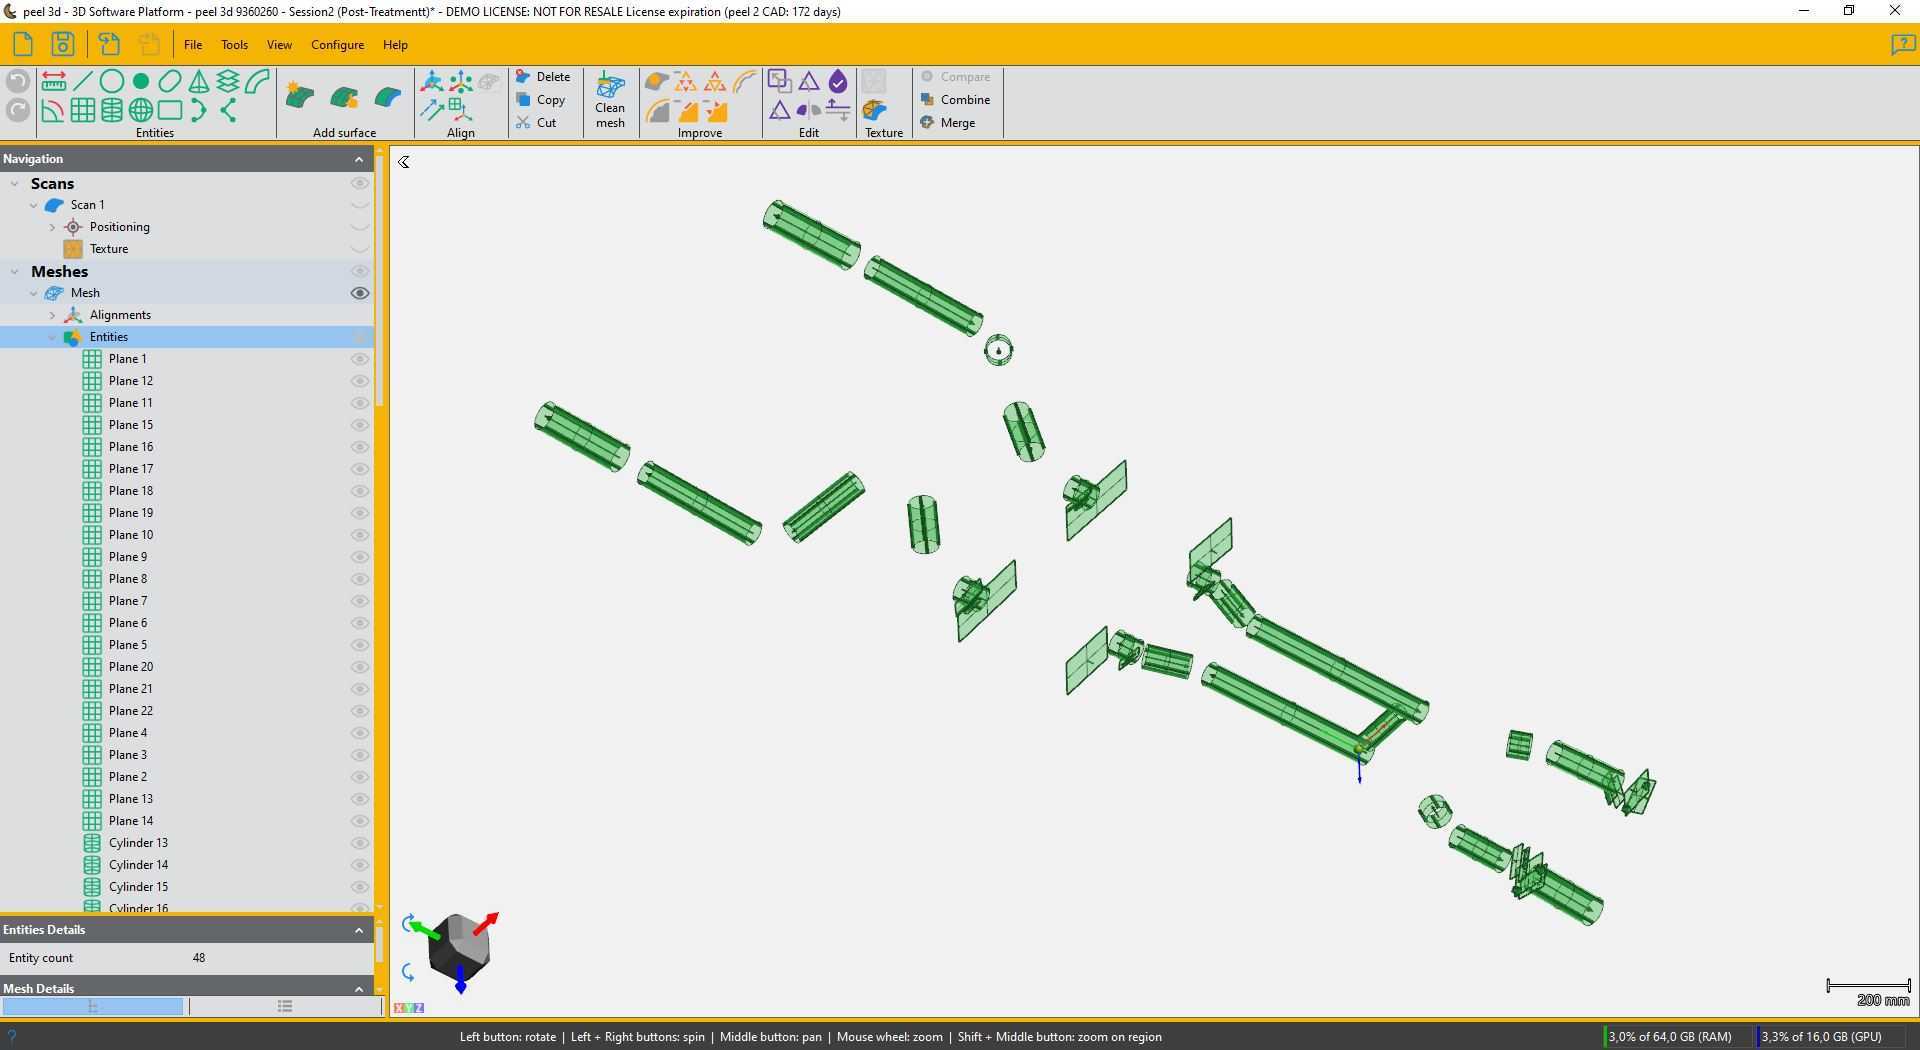Click the Texture tool icon
This screenshot has width=1920, height=1050.
click(x=875, y=110)
